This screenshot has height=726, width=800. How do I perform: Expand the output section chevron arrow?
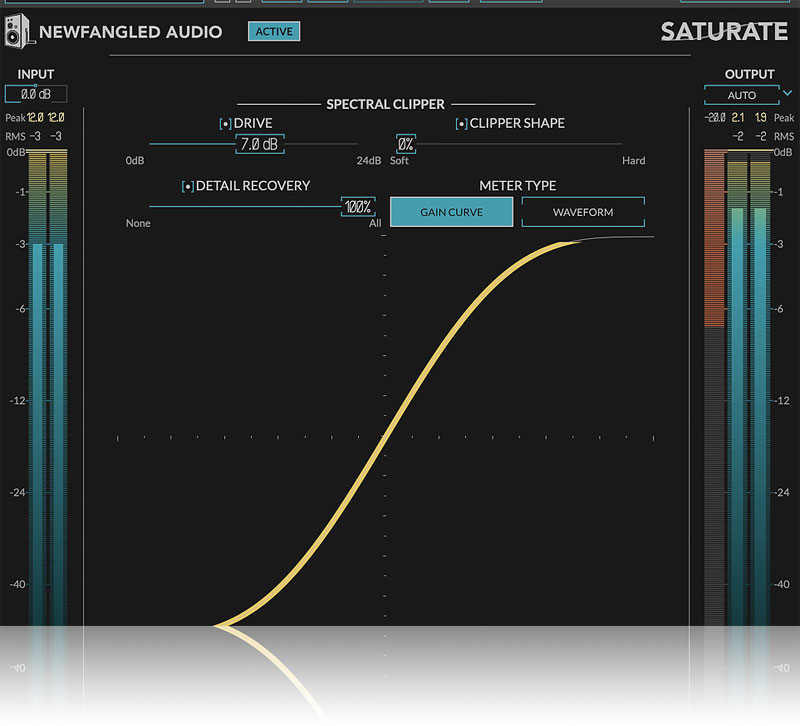click(x=787, y=94)
